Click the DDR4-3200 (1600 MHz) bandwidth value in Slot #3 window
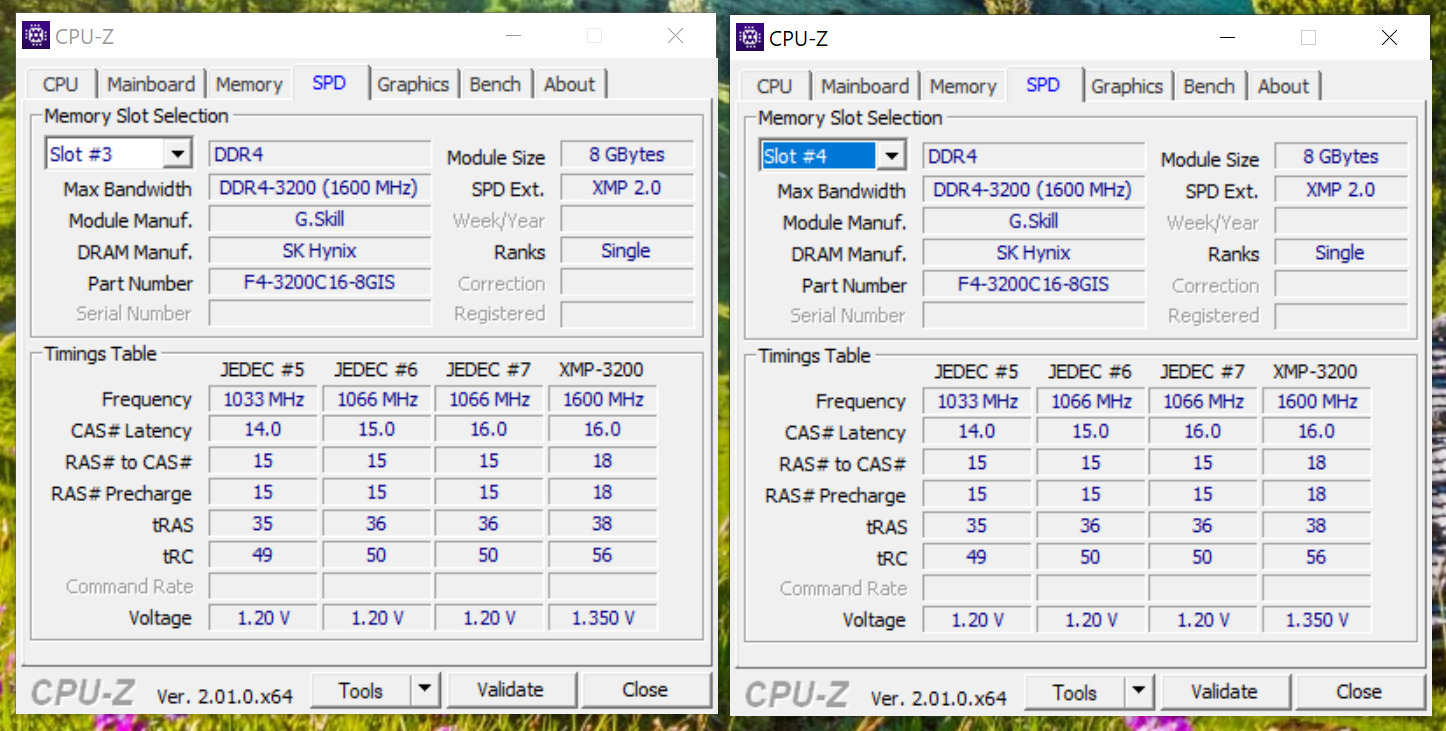This screenshot has height=731, width=1446. tap(320, 187)
